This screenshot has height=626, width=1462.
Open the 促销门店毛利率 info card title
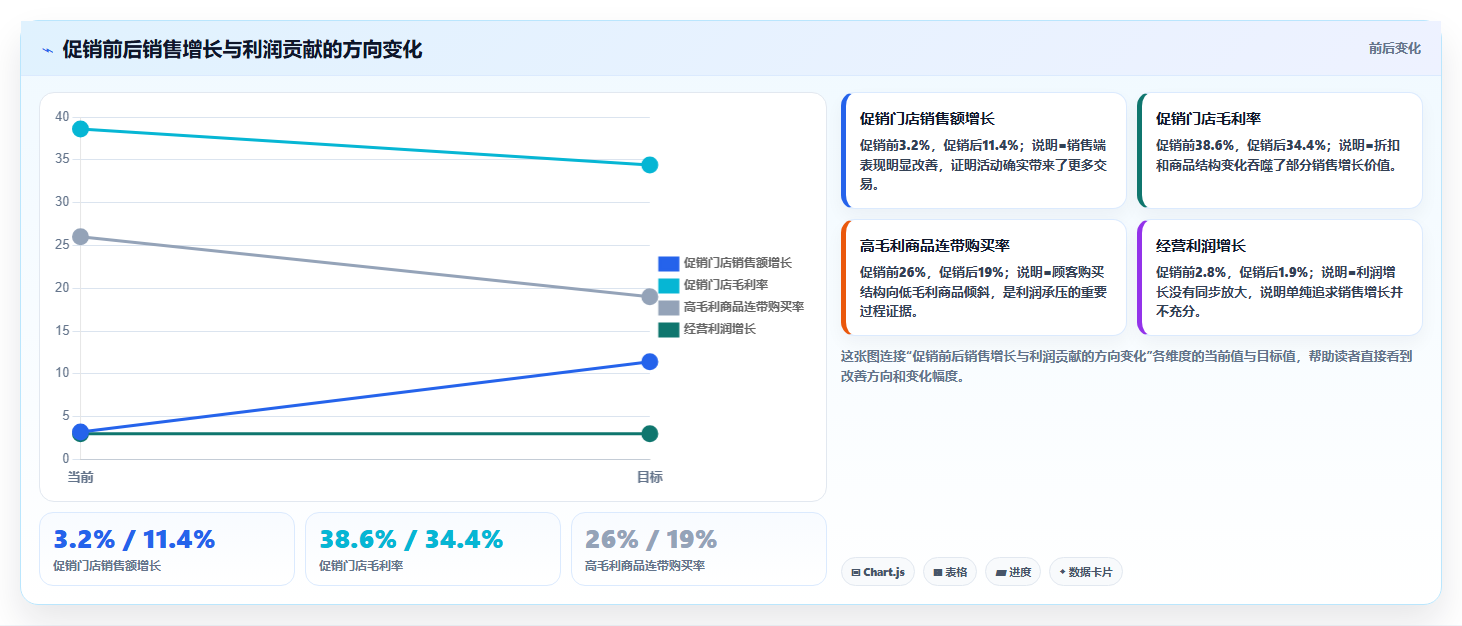1208,118
